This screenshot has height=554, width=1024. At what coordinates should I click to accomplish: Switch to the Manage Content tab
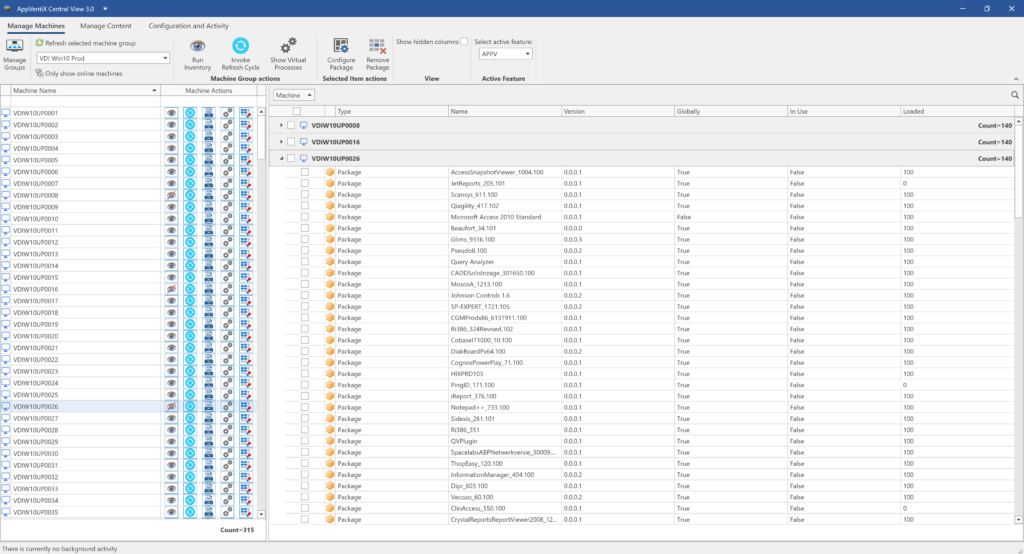click(x=105, y=25)
